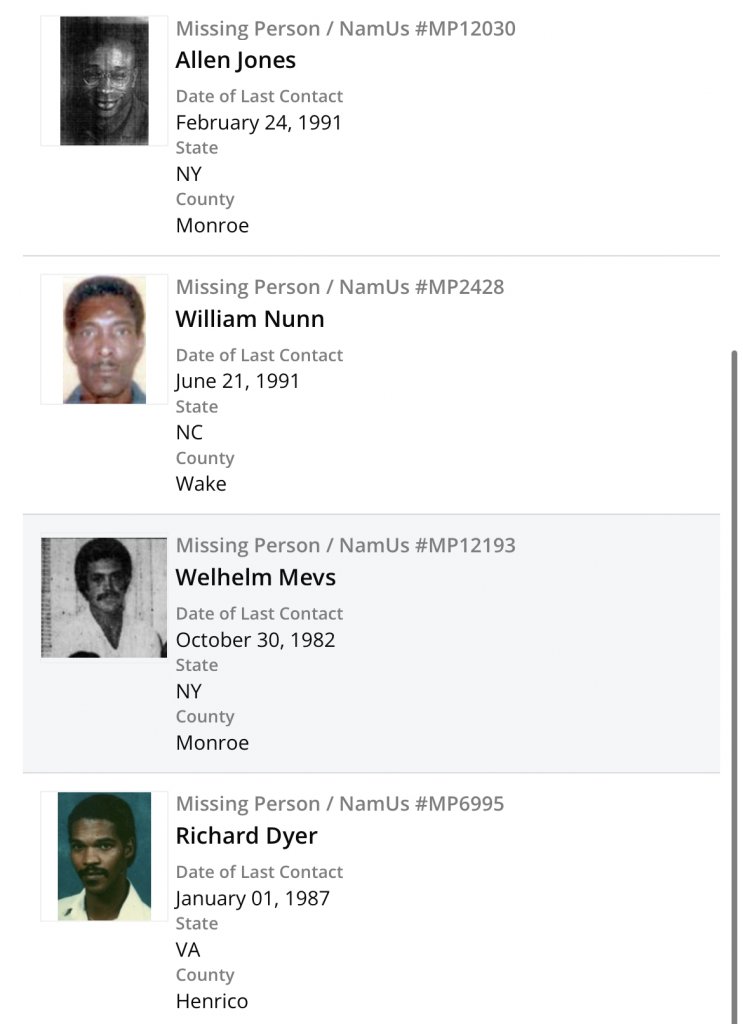Image resolution: width=743 pixels, height=1024 pixels.
Task: Select the January 01, 1987 contact date
Action: pos(253,898)
